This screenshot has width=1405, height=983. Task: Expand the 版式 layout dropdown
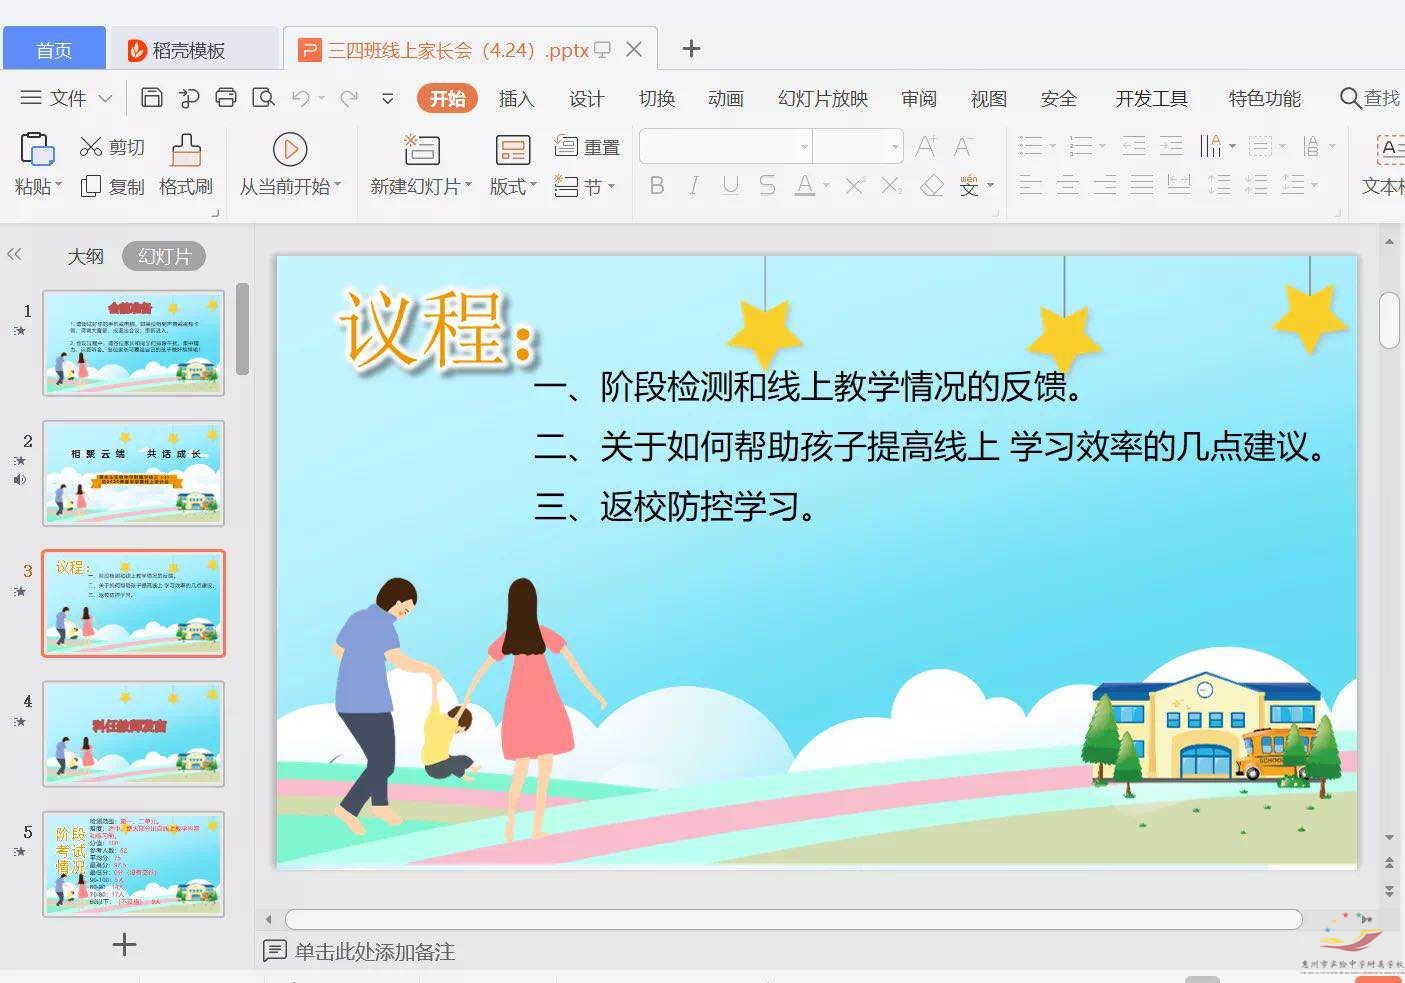pos(533,186)
